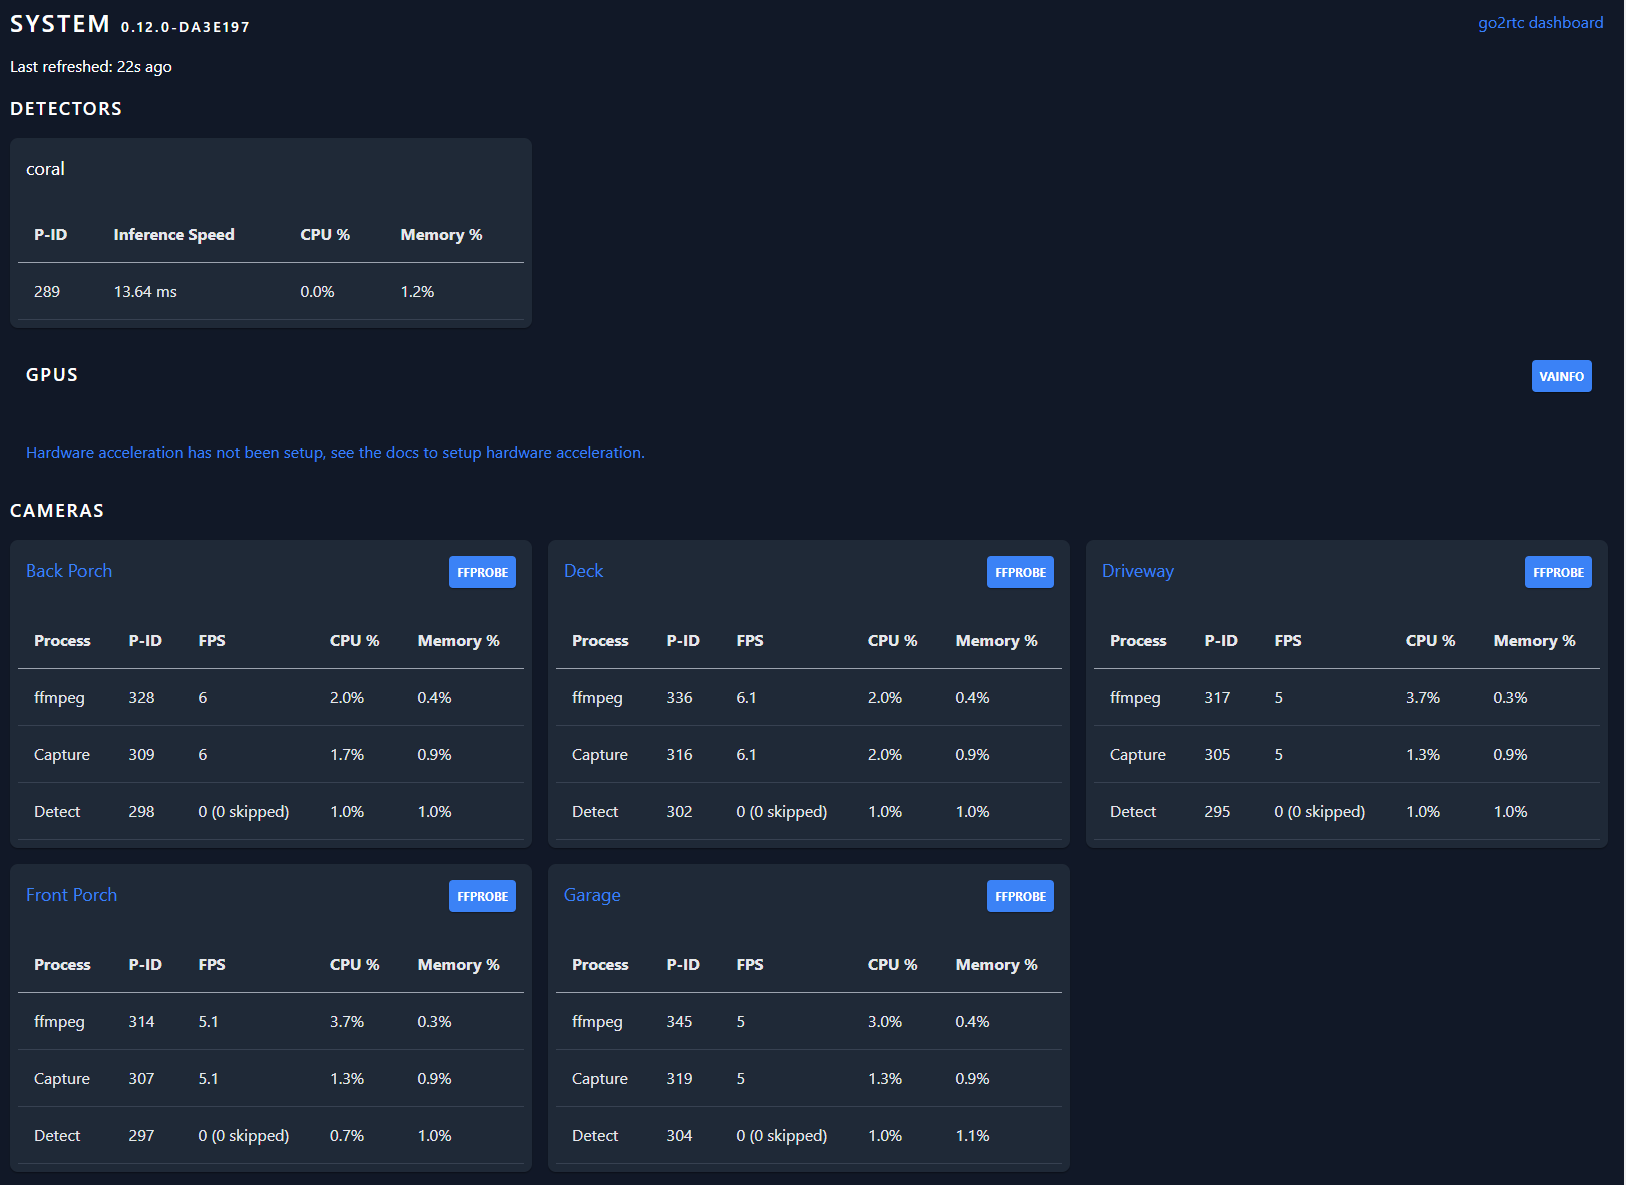Click the Driveway FFPROBE button
The width and height of the screenshot is (1626, 1185).
coord(1558,572)
